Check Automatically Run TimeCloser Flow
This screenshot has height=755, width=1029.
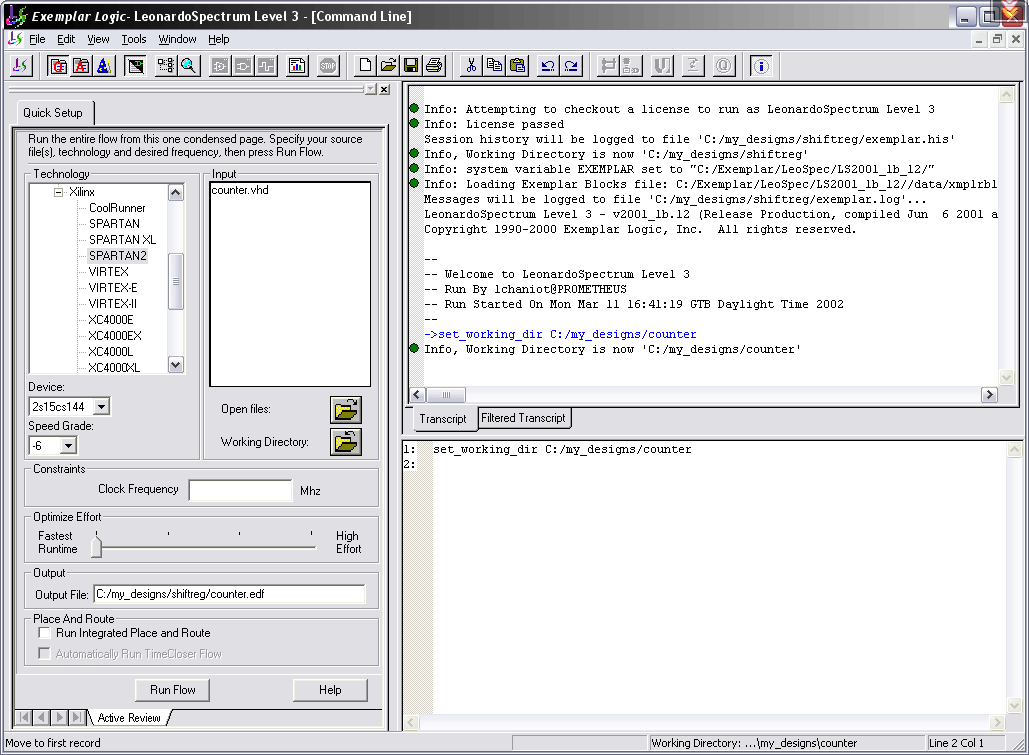coord(45,654)
